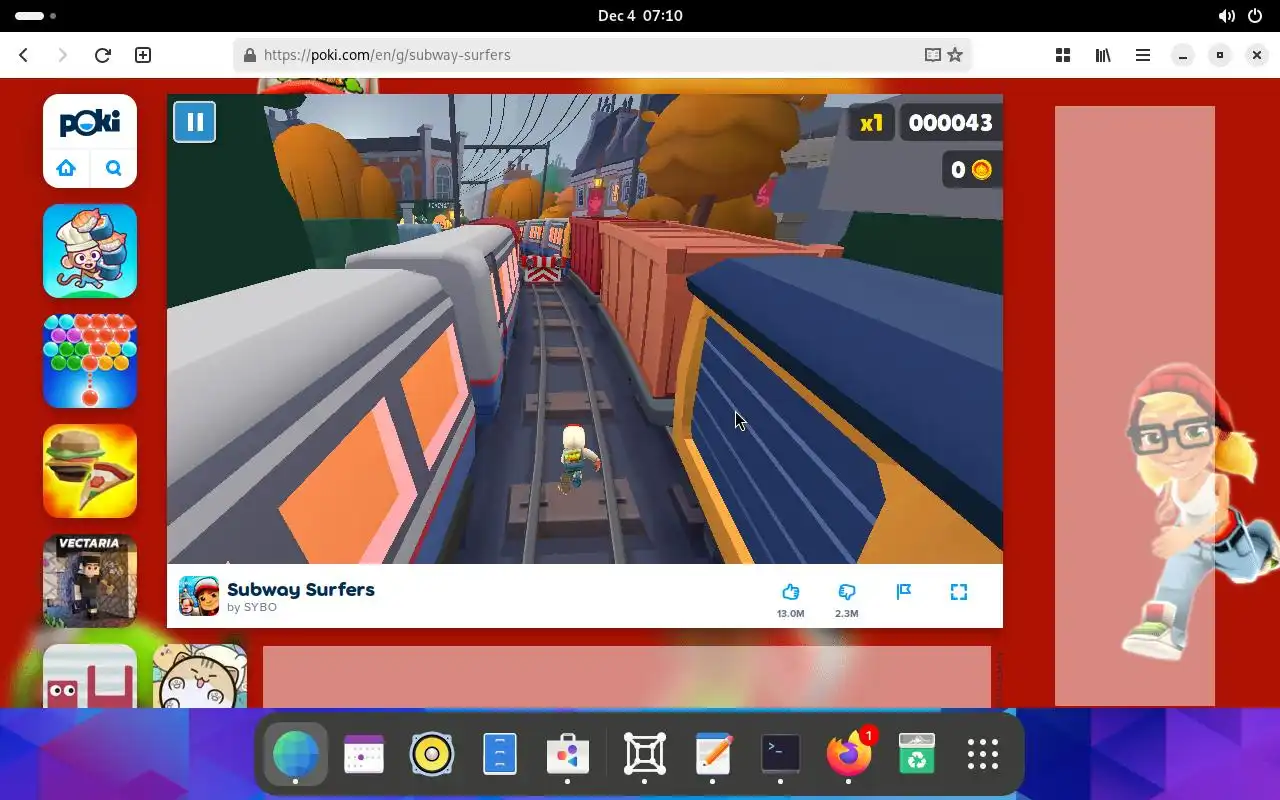Open Firefox from the dock

(849, 754)
